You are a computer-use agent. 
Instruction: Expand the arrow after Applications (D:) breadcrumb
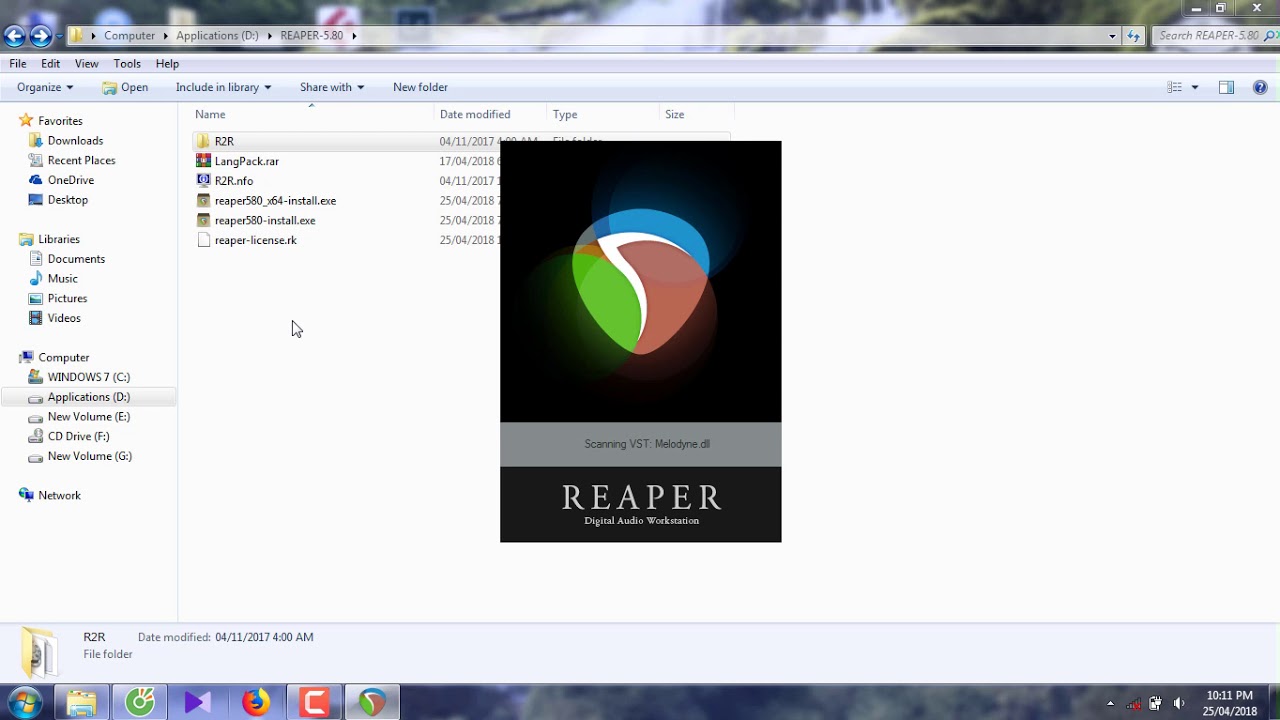click(270, 36)
